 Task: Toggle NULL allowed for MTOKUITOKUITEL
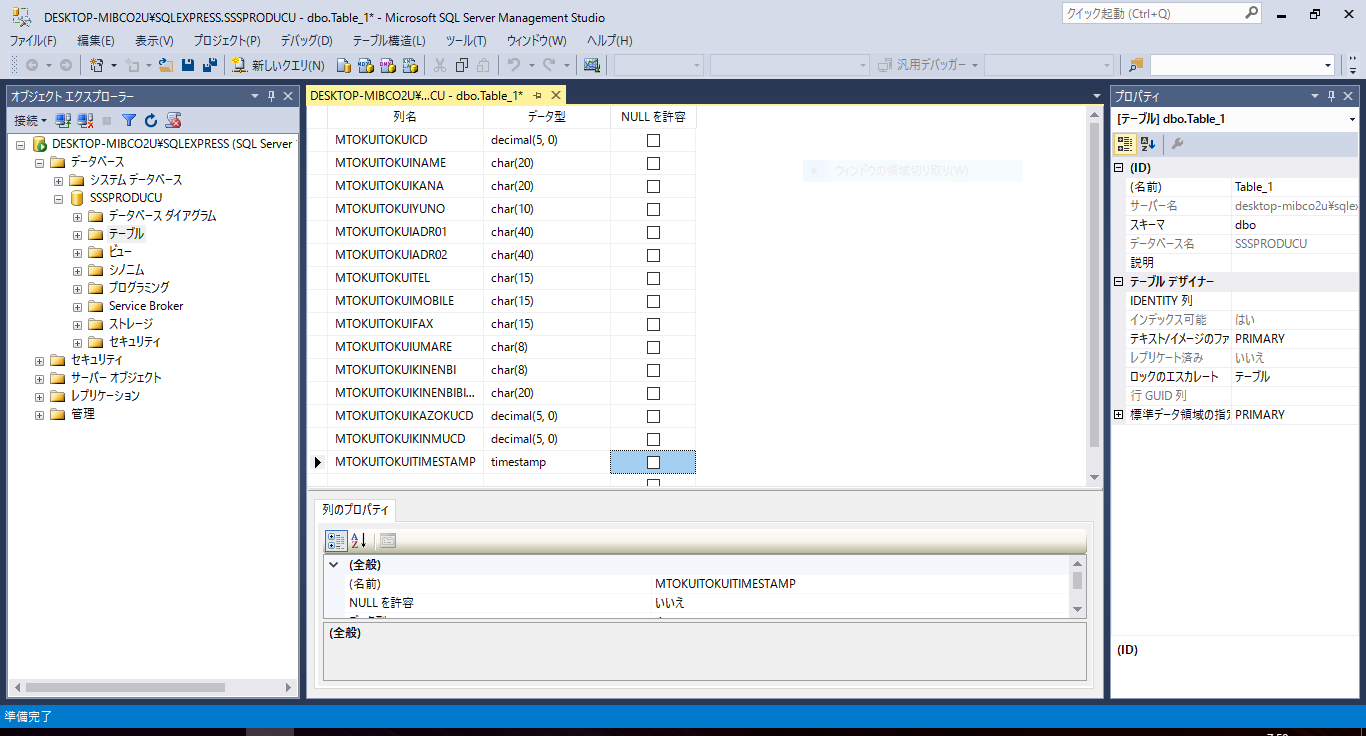pos(653,278)
